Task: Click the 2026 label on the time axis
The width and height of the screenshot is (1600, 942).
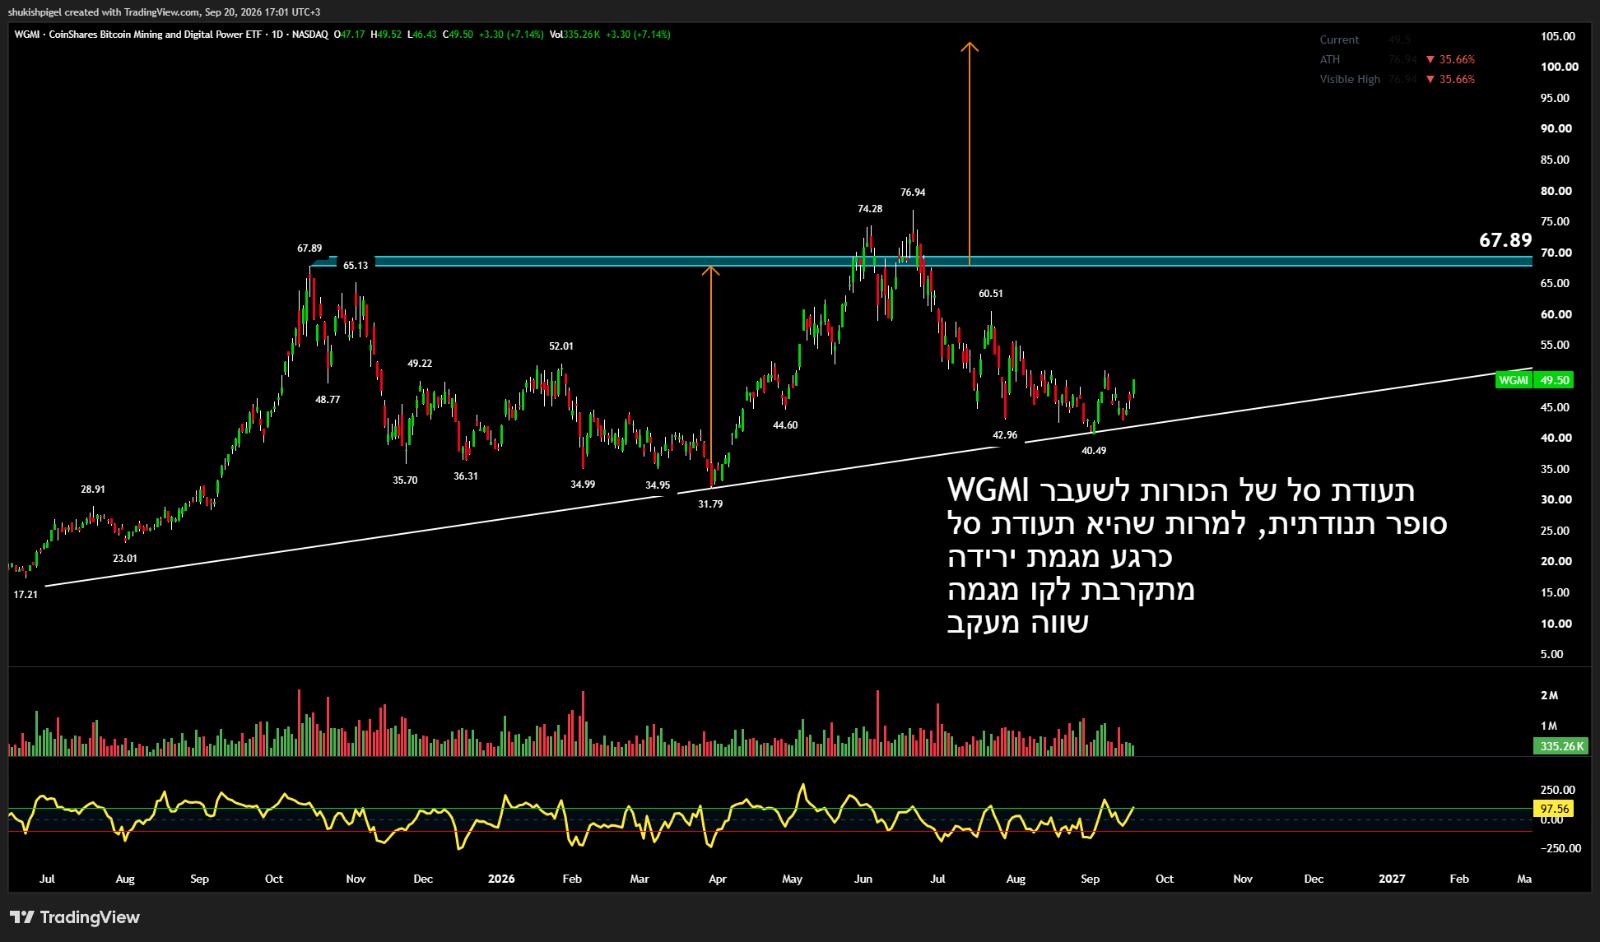Action: point(501,879)
